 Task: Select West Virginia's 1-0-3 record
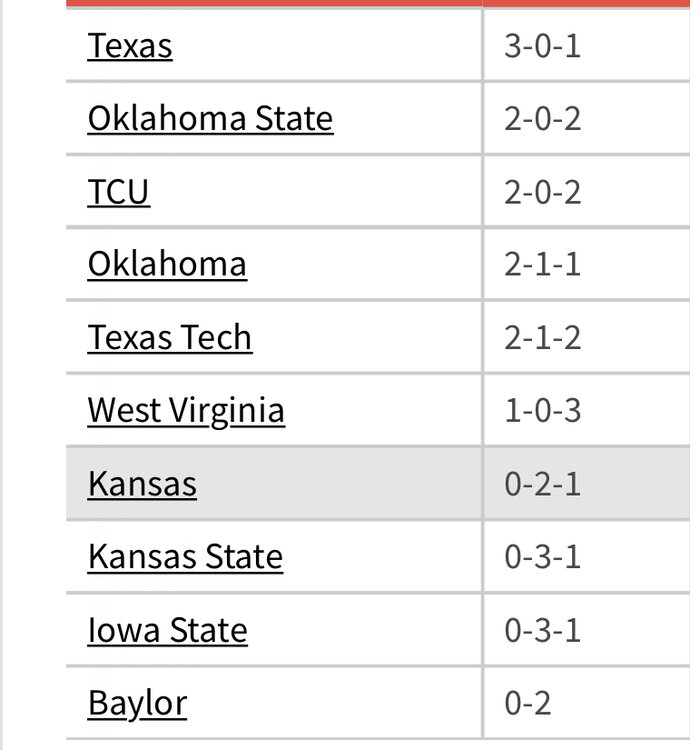(542, 412)
